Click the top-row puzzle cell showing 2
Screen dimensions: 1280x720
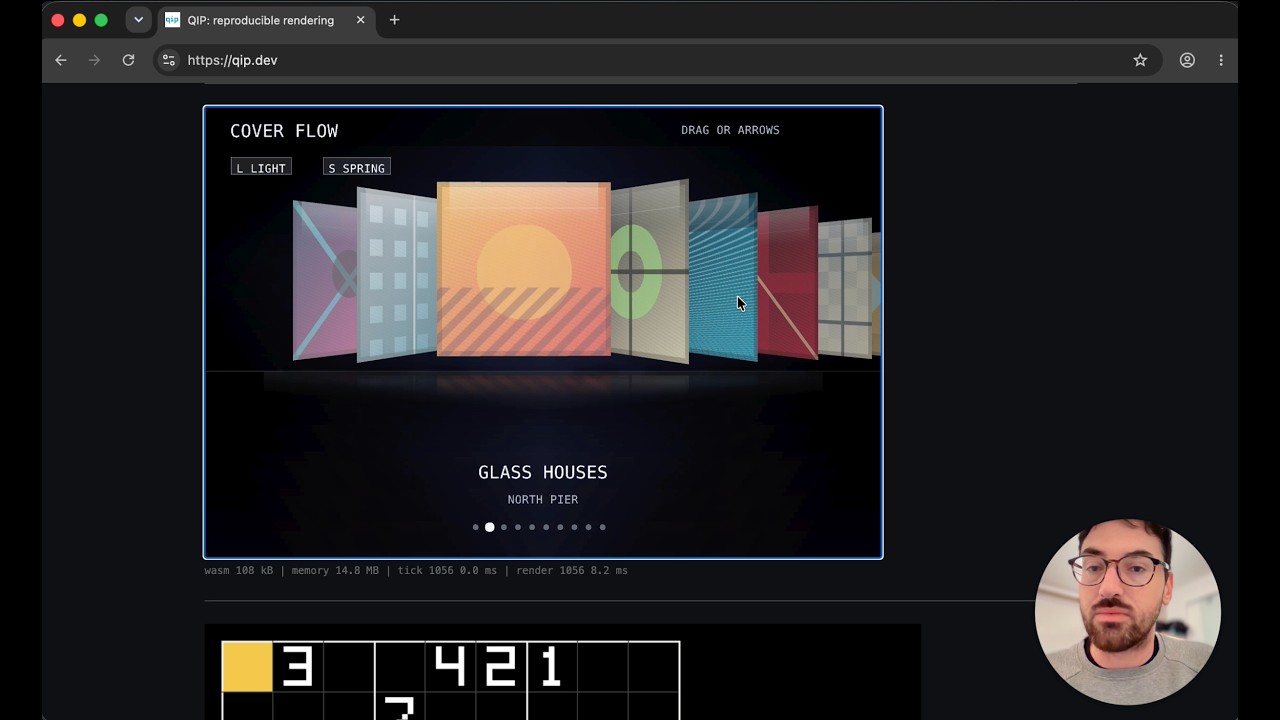501,667
